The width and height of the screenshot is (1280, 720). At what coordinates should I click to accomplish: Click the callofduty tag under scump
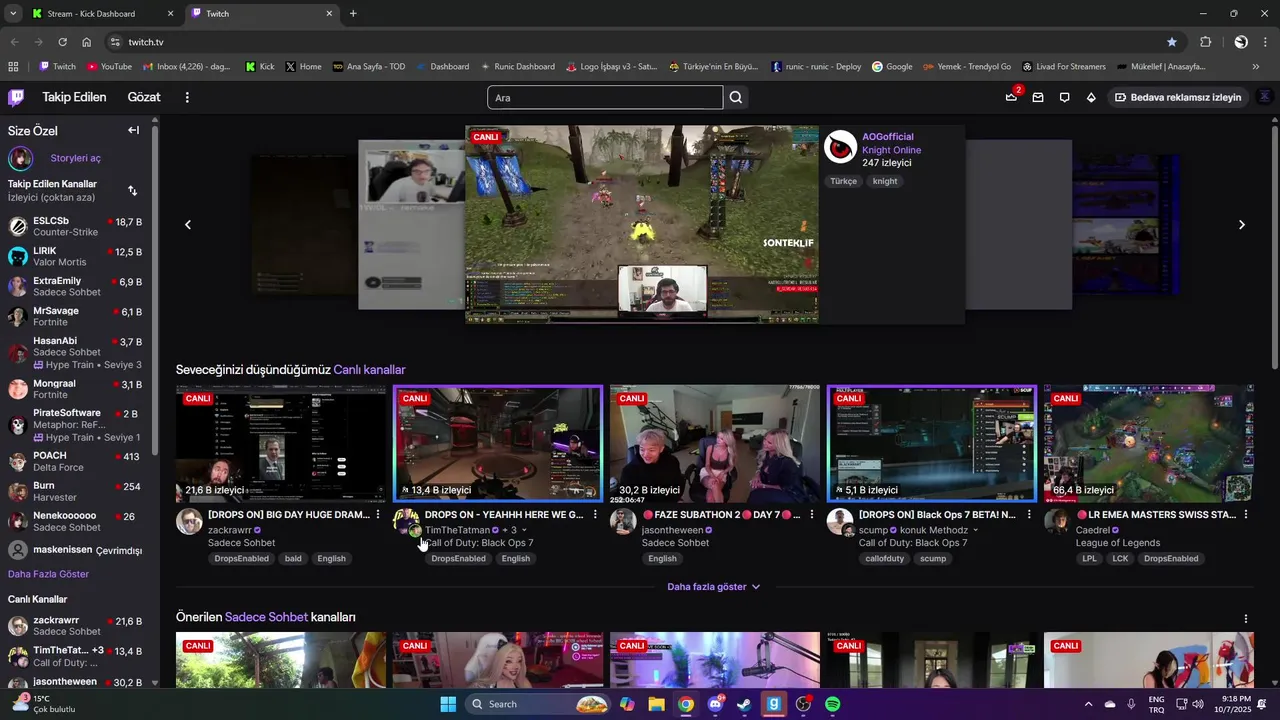coord(883,559)
